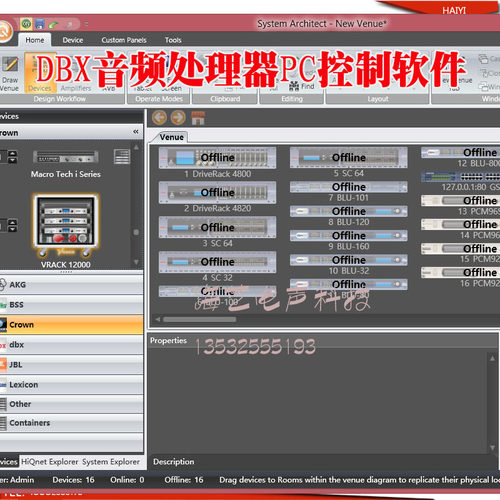The width and height of the screenshot is (500, 500).
Task: Click the up arrow of Crown list scrollbar
Action: point(136,147)
